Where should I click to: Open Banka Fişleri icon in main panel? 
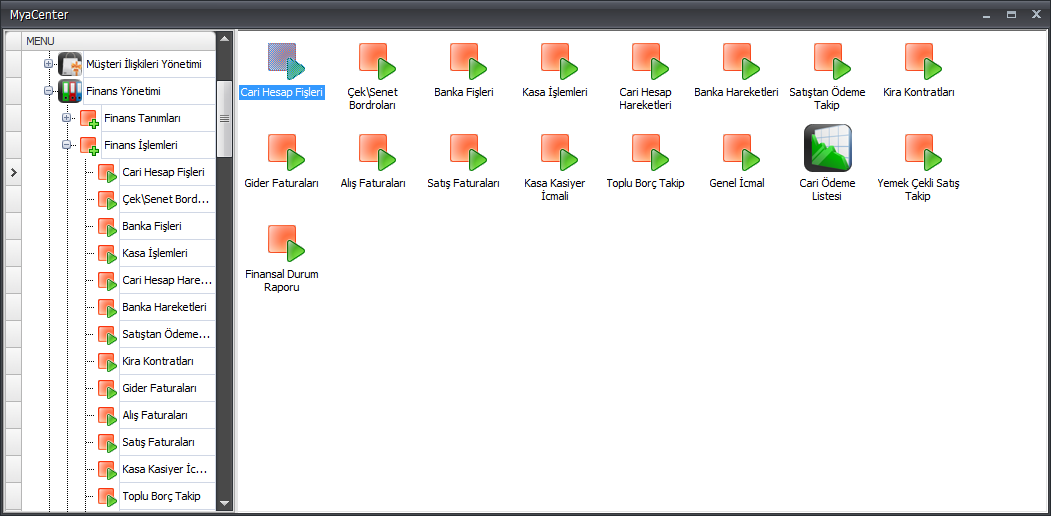click(469, 60)
